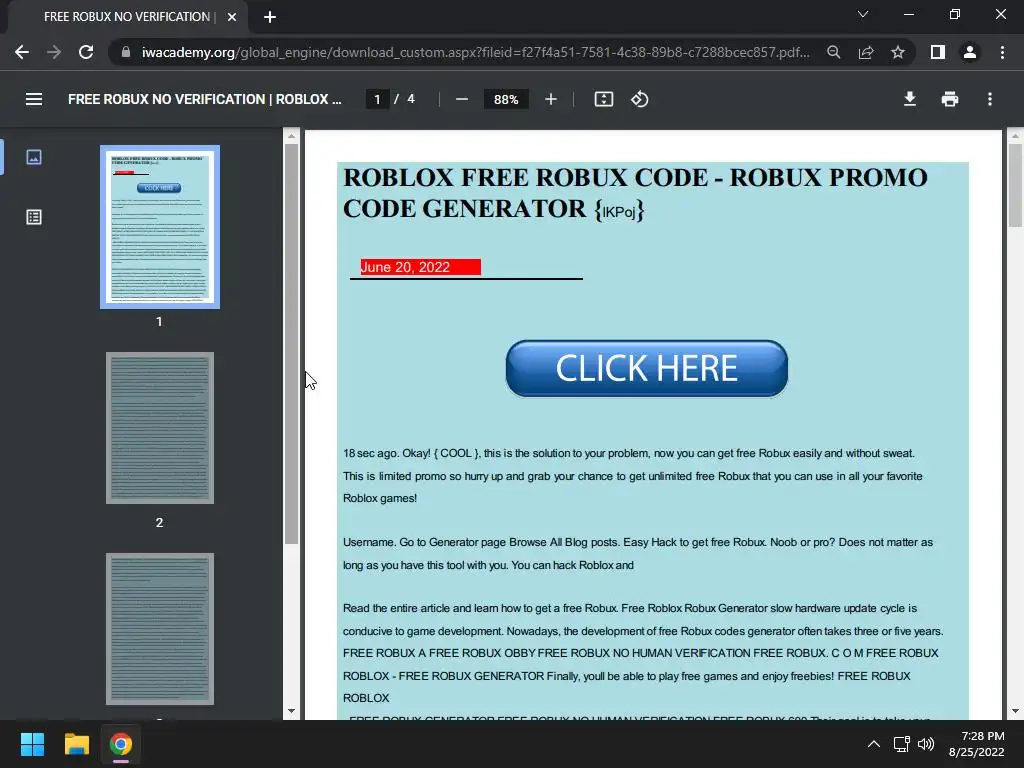
Task: Click total page count '4'
Action: click(x=411, y=99)
